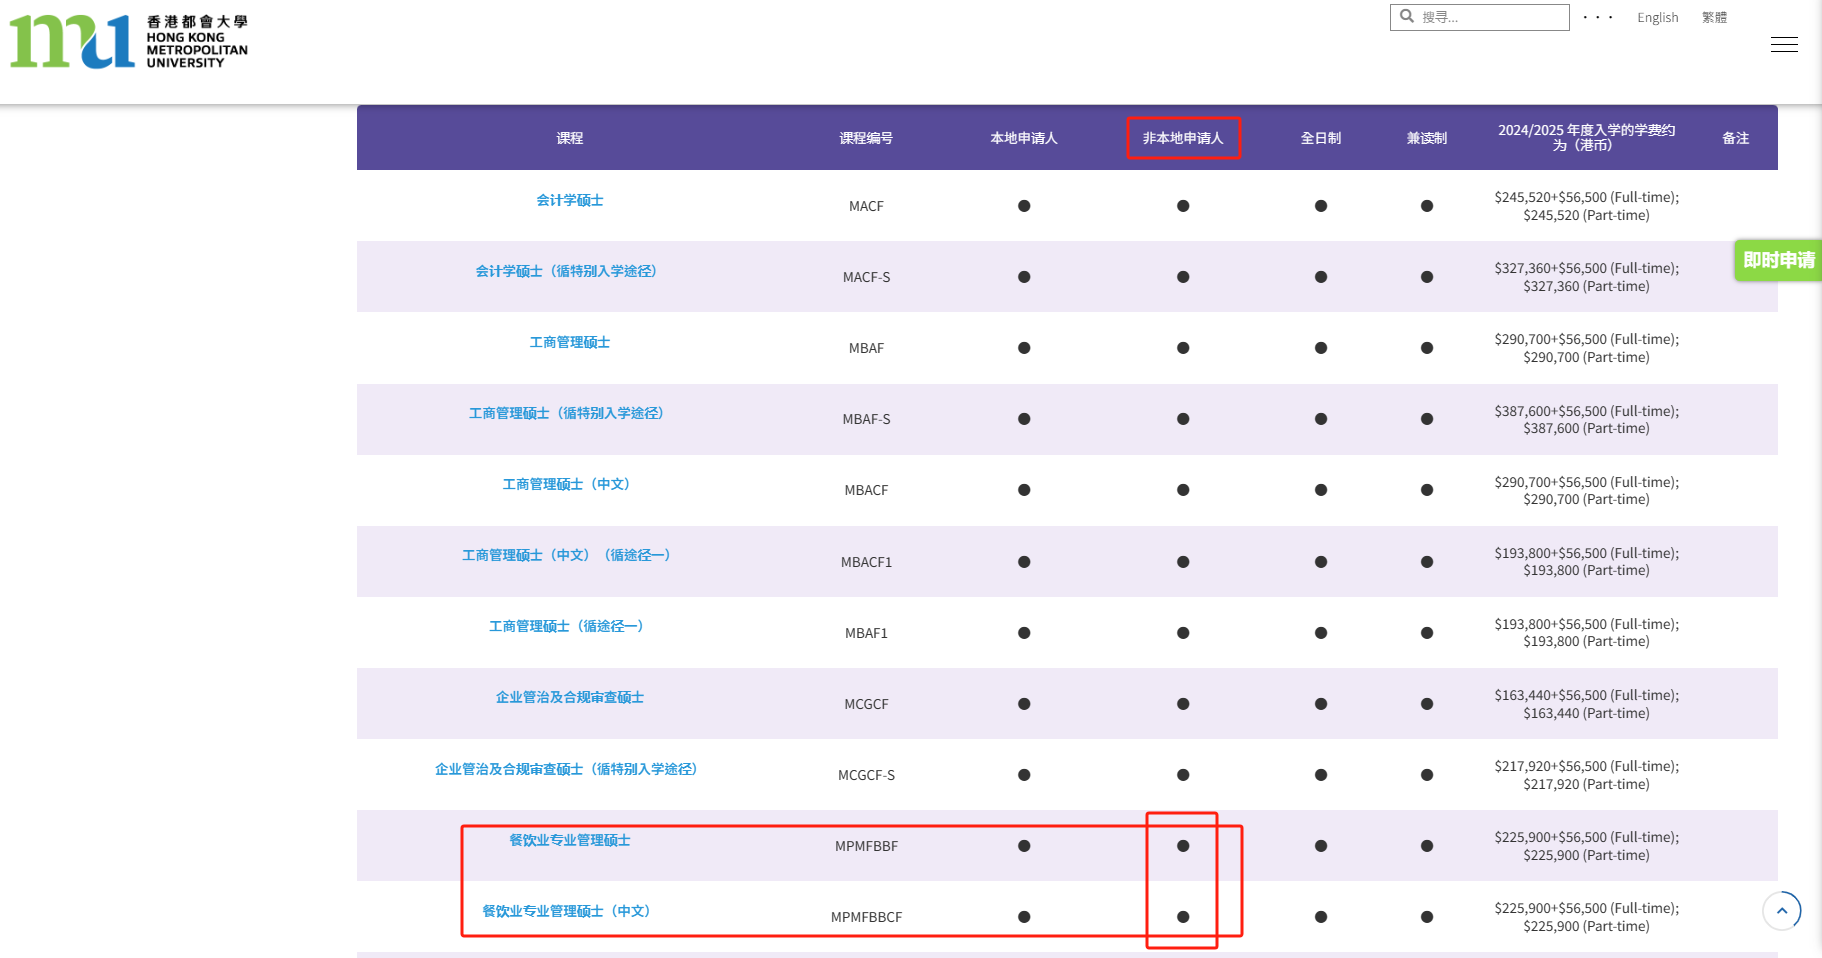Open the 会计学硕士 course link

tap(569, 200)
